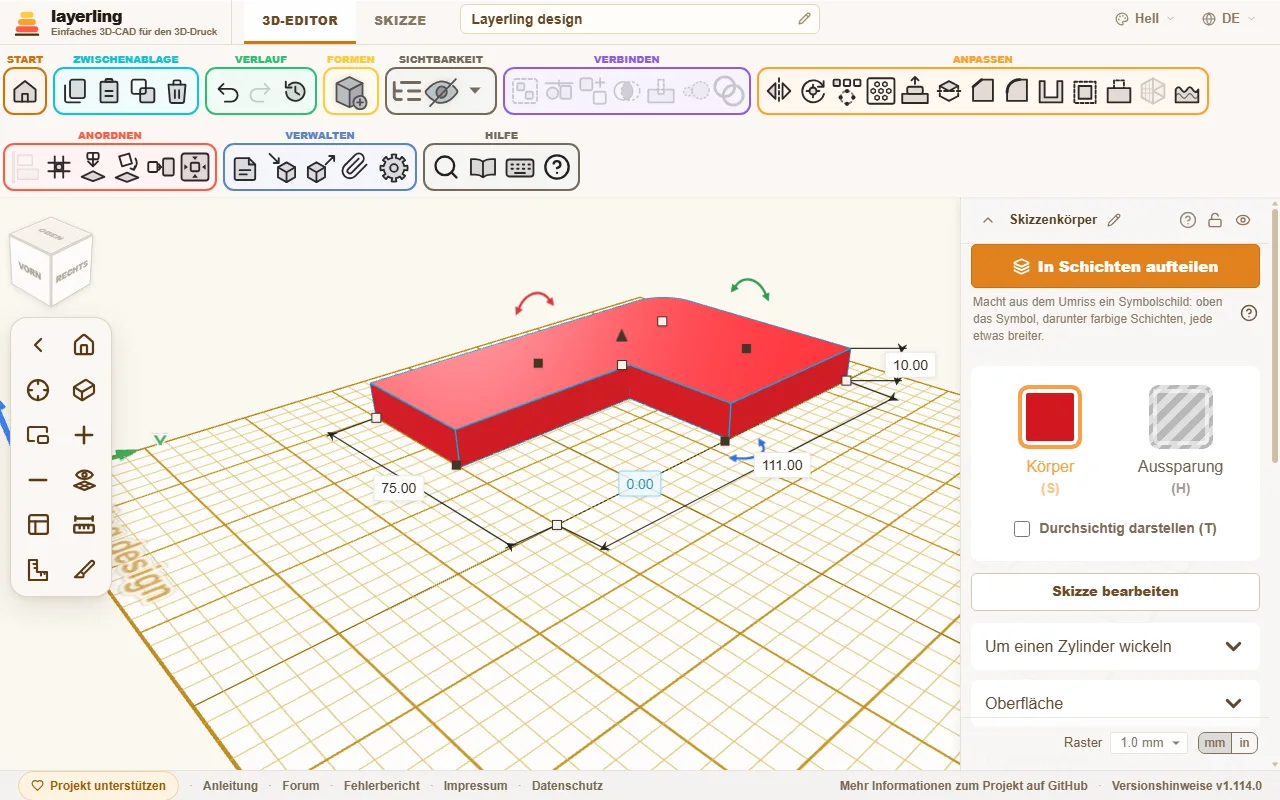The height and width of the screenshot is (800, 1280).
Task: Enable the Durchsichtig darstellen checkbox
Action: [x=1022, y=529]
